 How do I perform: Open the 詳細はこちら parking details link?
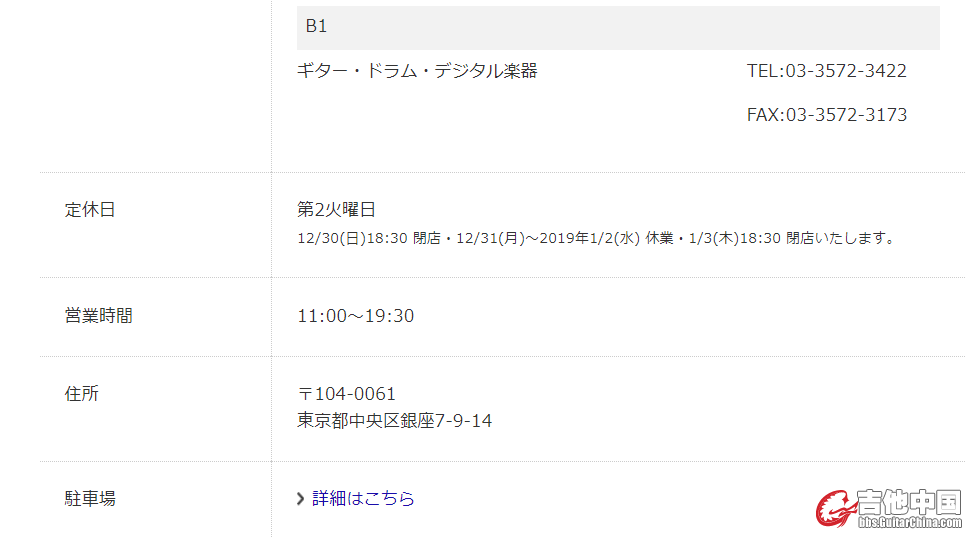(363, 498)
